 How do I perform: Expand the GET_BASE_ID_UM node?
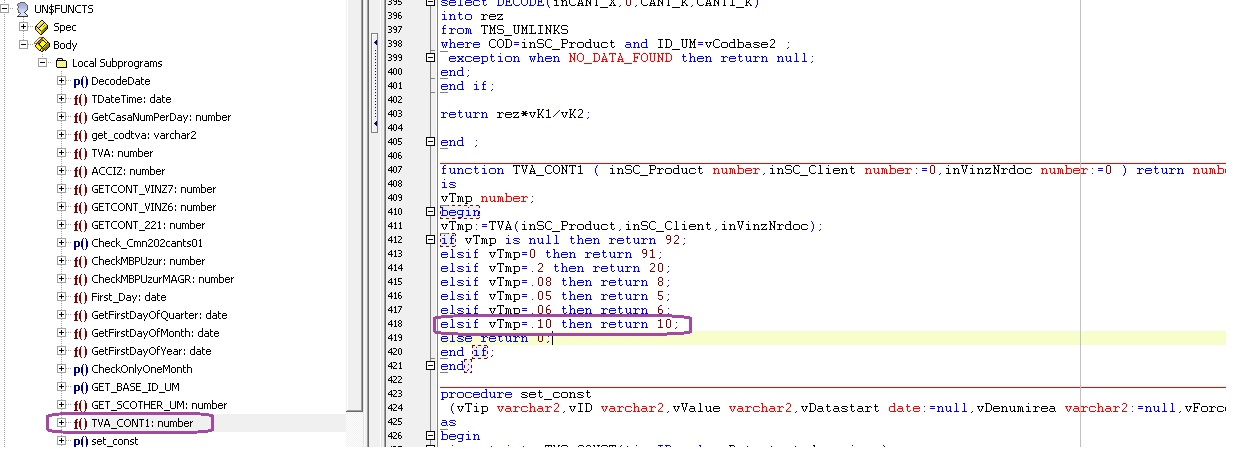pyautogui.click(x=62, y=387)
